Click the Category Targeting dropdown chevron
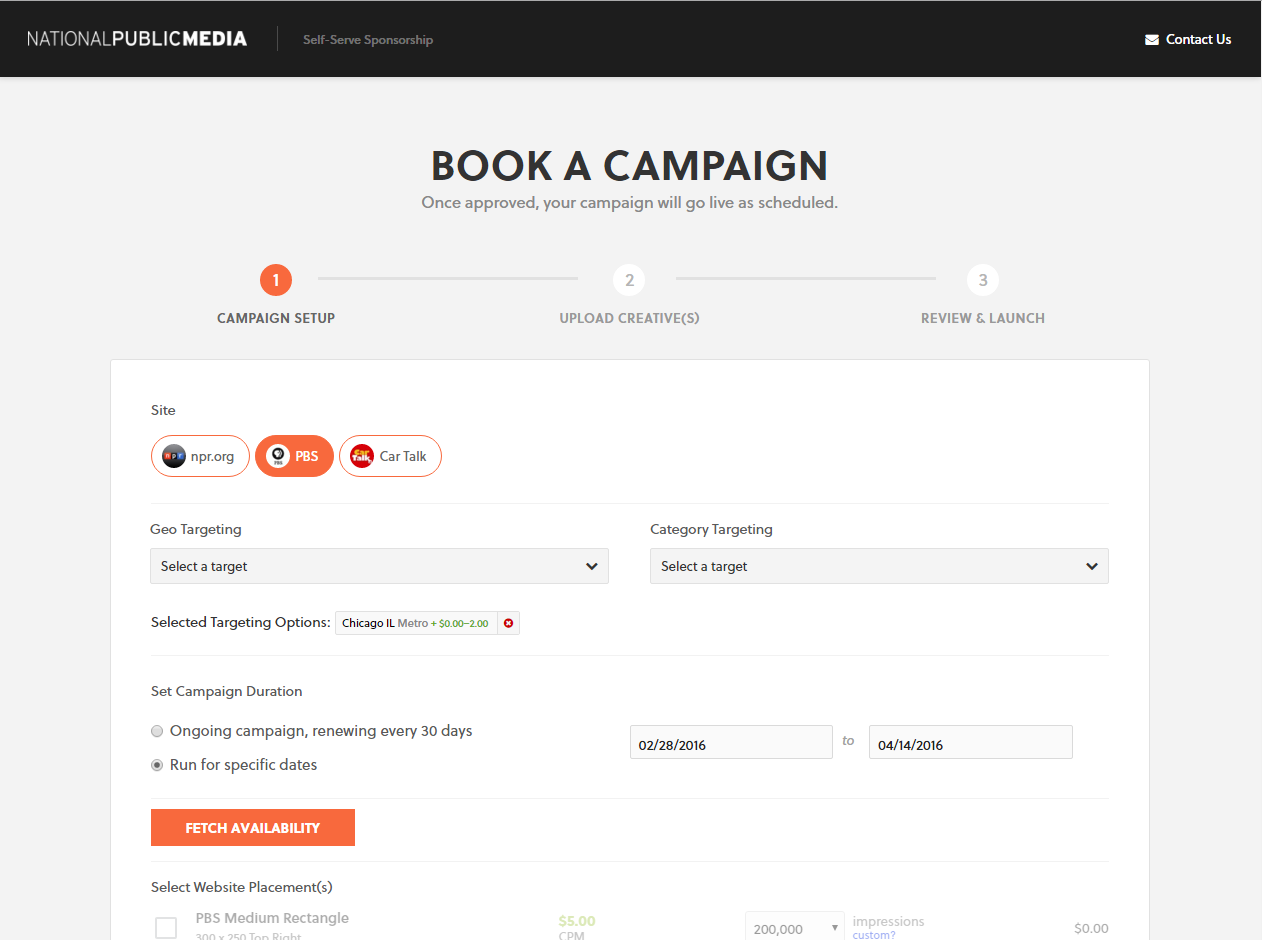The image size is (1262, 940). point(1092,567)
